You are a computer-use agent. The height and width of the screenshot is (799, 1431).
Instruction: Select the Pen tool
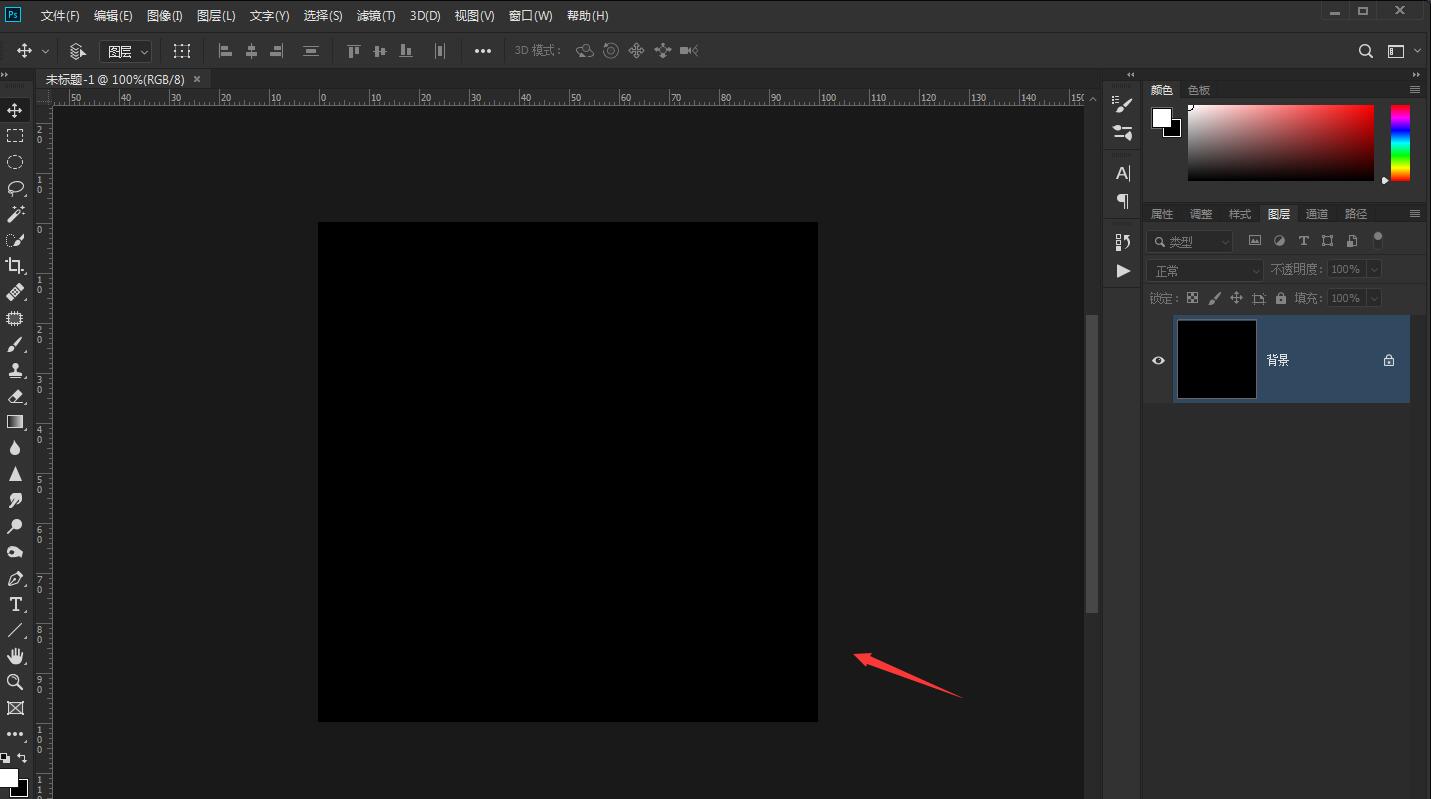pyautogui.click(x=15, y=578)
